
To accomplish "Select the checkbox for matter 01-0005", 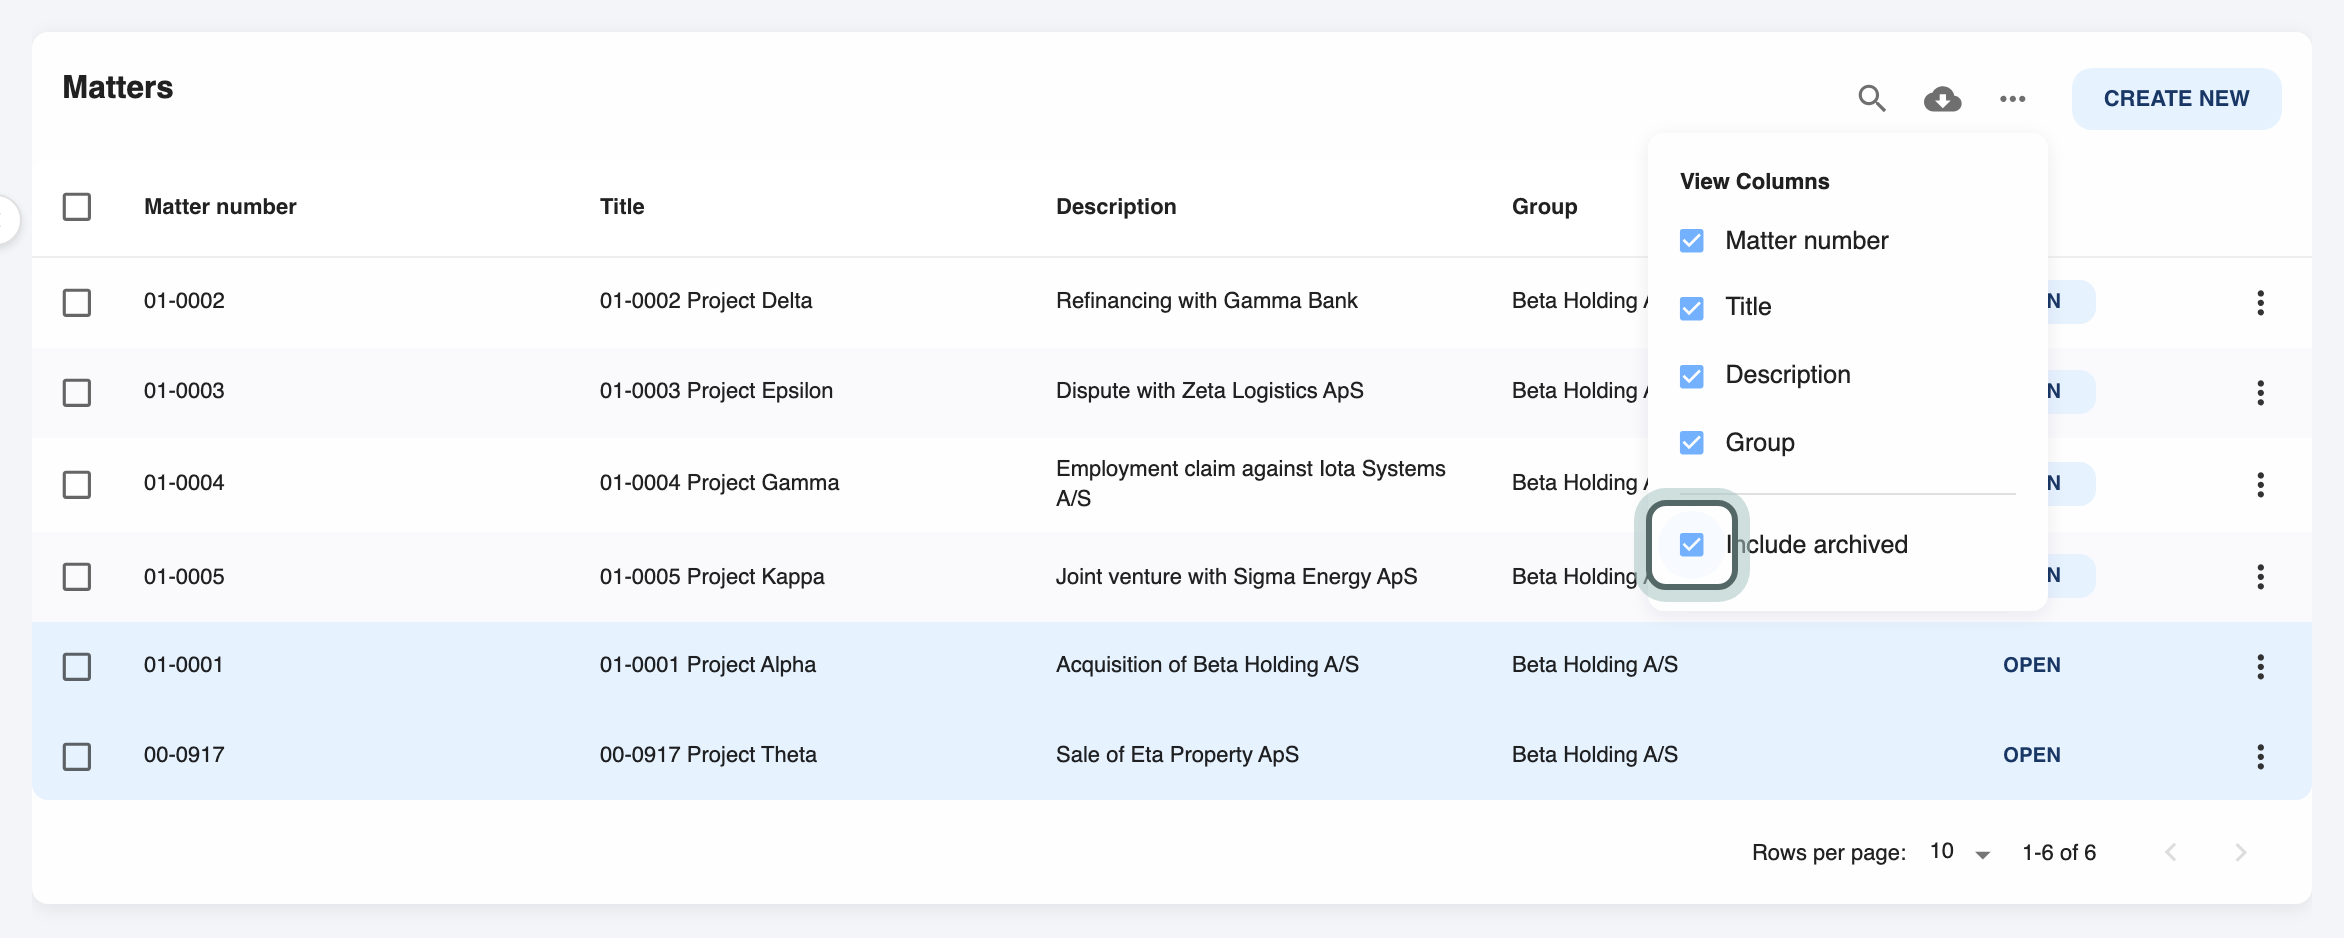I will click(77, 576).
